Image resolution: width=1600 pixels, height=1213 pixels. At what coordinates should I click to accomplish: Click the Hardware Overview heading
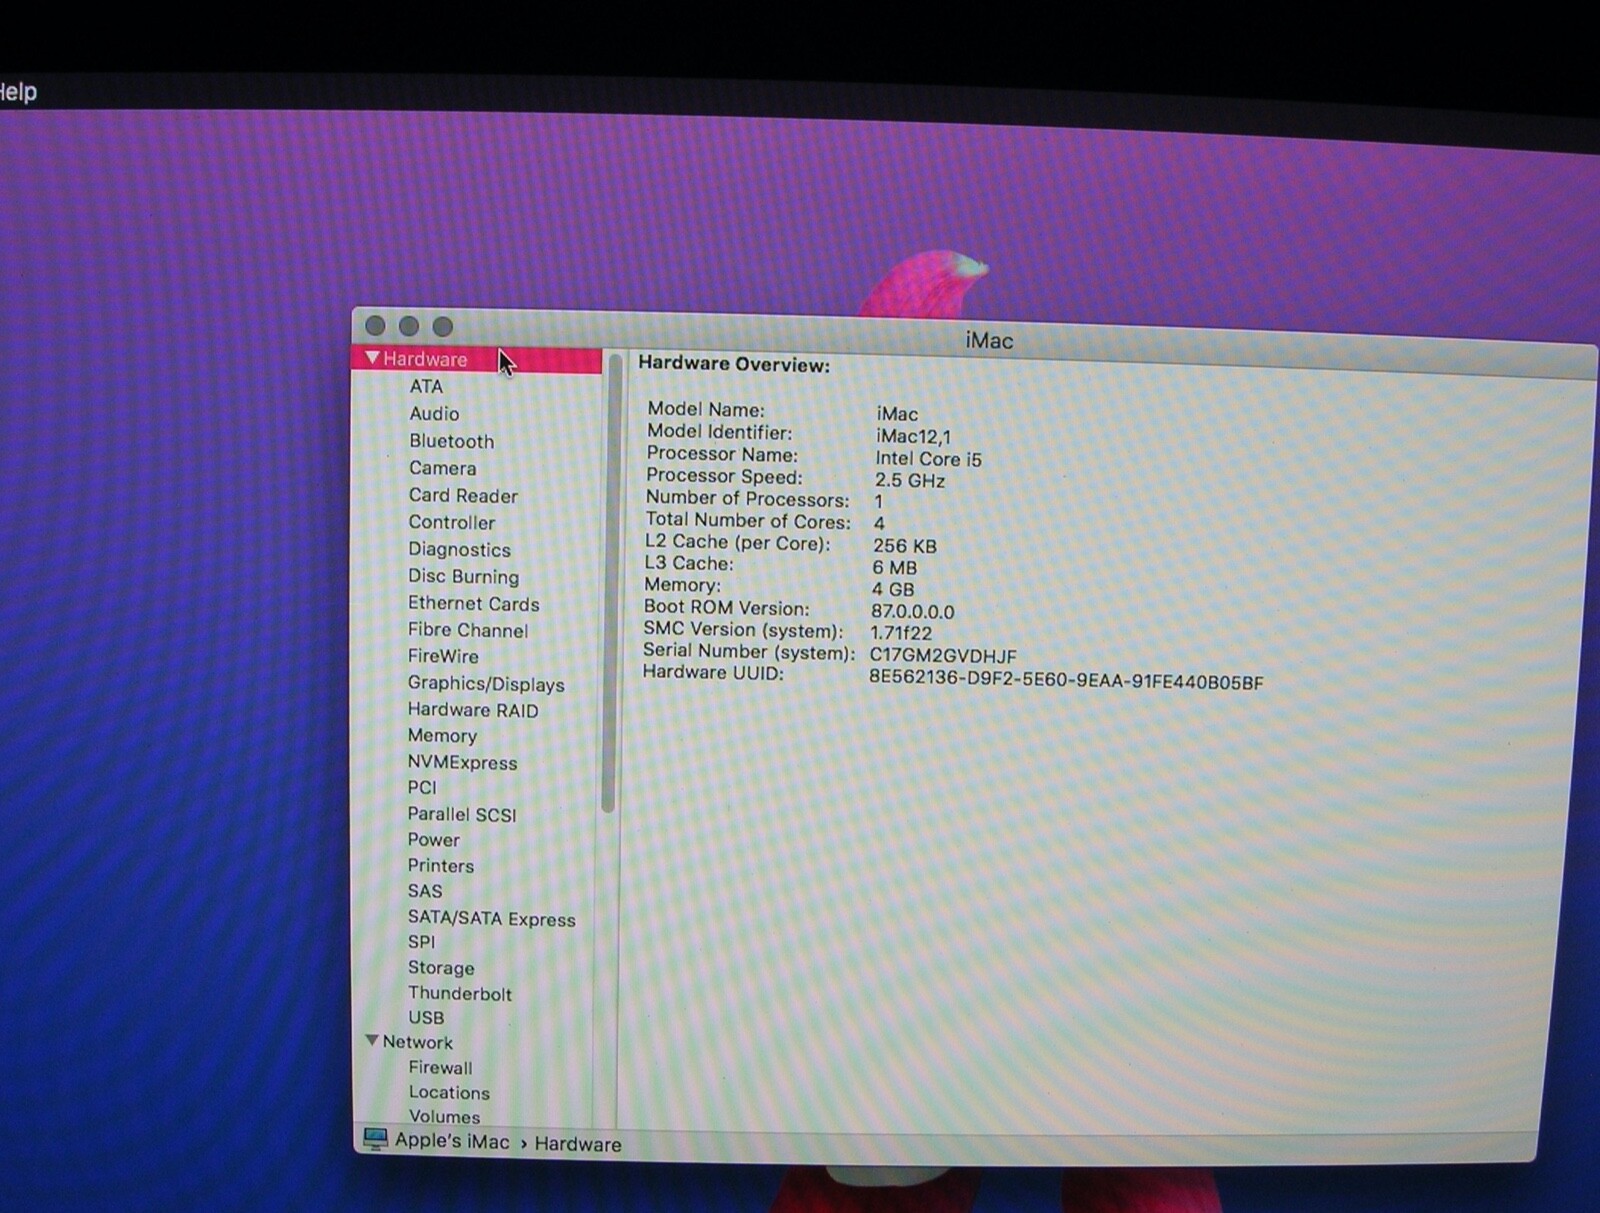coord(734,364)
